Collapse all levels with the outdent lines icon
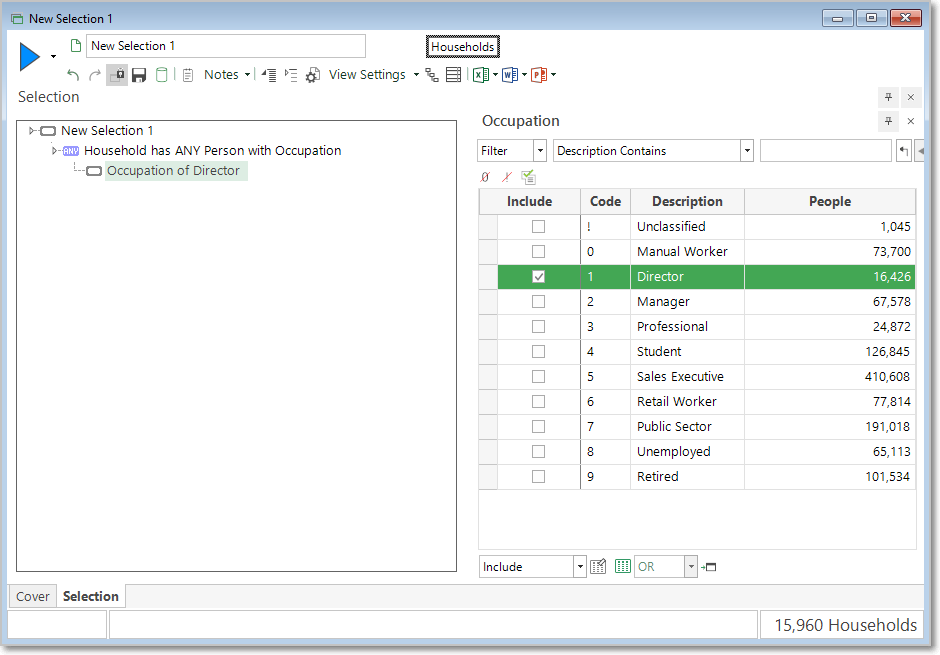 click(x=269, y=75)
